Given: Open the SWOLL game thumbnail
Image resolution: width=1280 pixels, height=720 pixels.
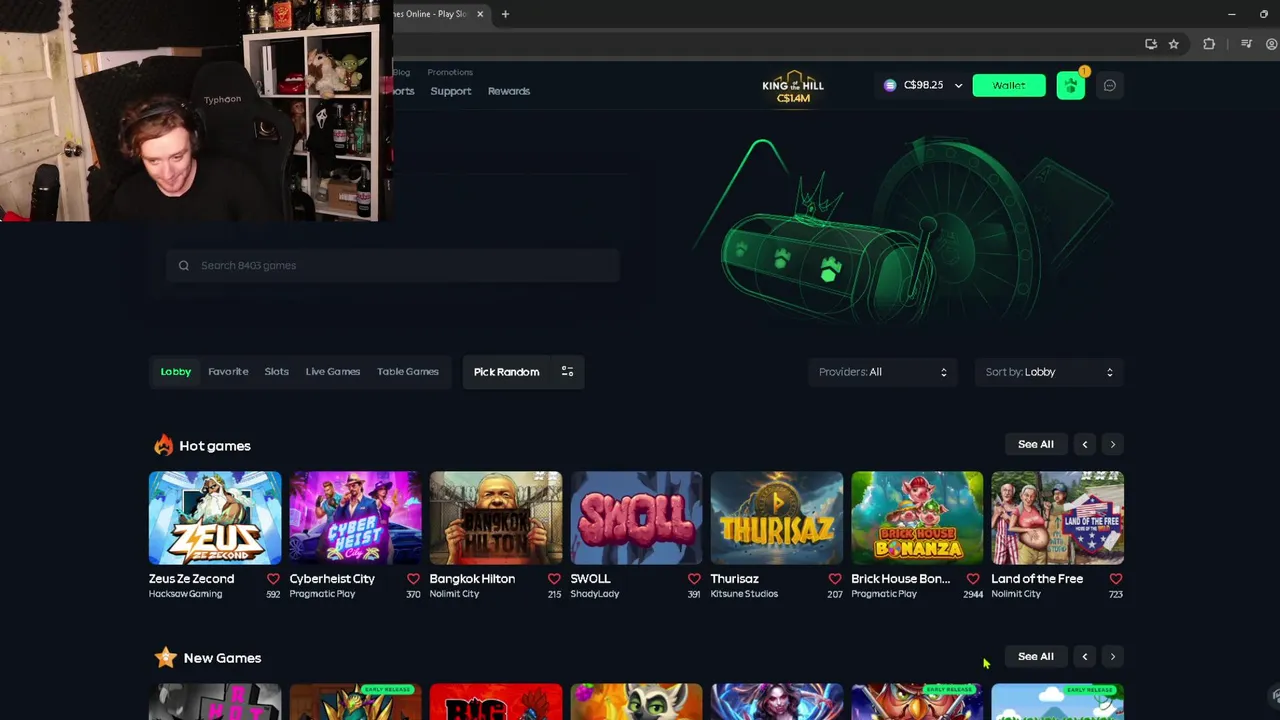Looking at the screenshot, I should point(636,518).
